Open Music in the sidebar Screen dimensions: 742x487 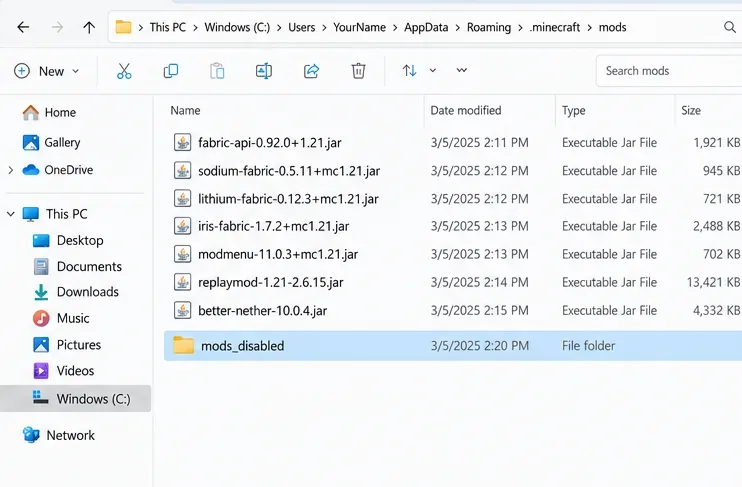pos(61,318)
